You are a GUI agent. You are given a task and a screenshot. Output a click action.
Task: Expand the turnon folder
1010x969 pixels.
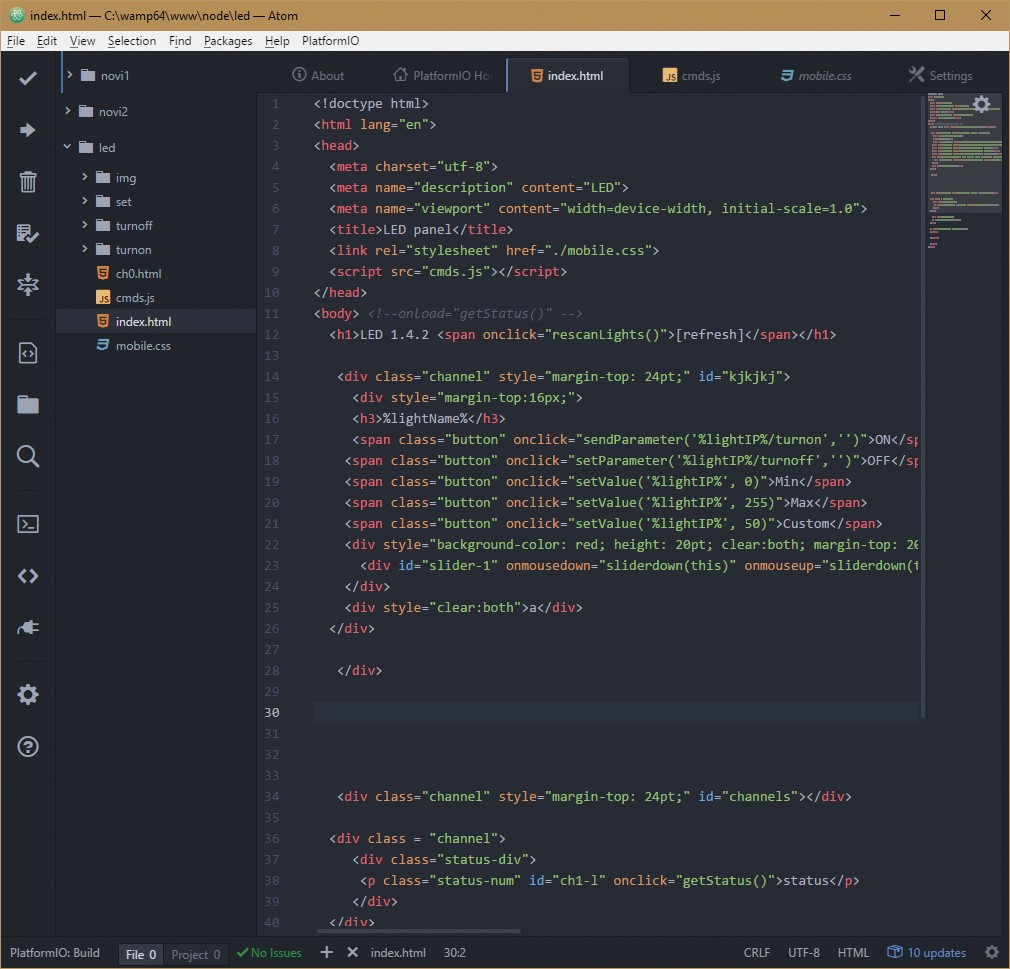(84, 249)
